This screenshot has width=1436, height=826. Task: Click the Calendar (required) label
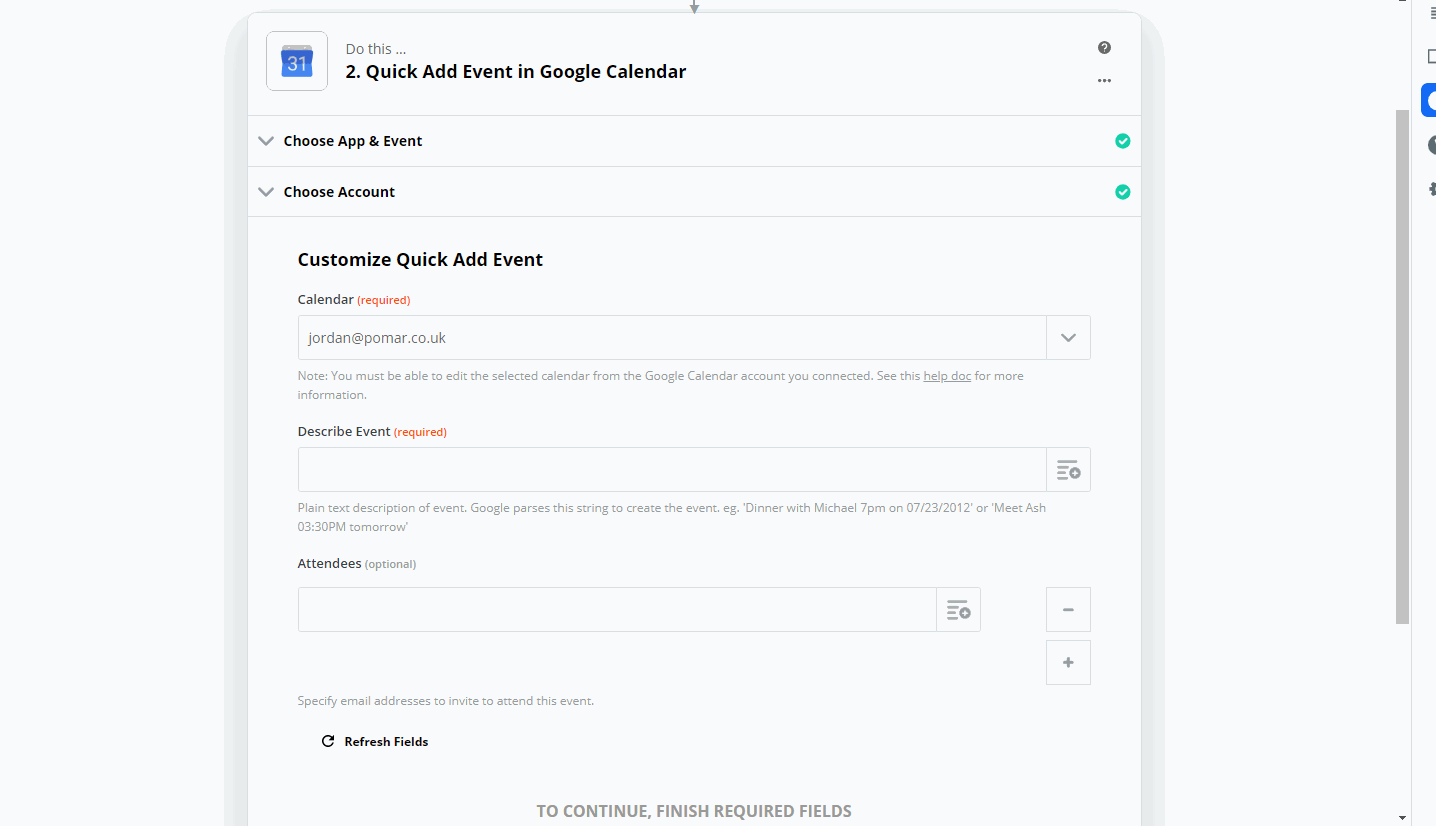click(x=354, y=300)
